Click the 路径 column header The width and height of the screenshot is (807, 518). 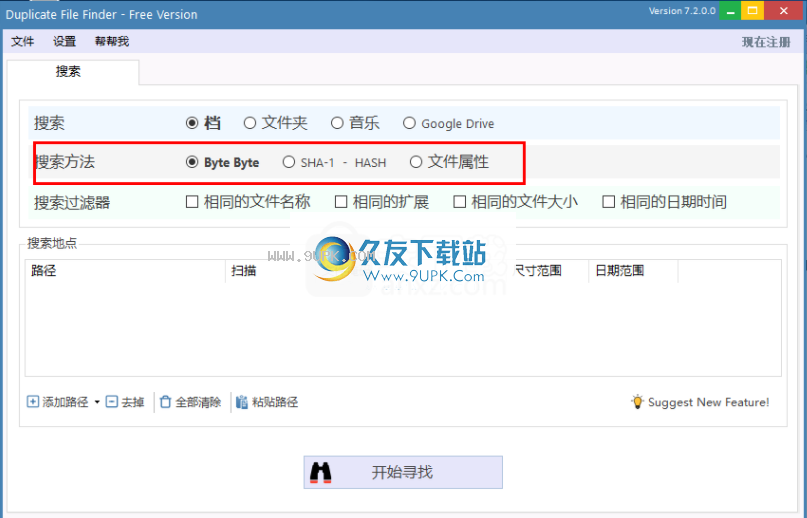125,271
